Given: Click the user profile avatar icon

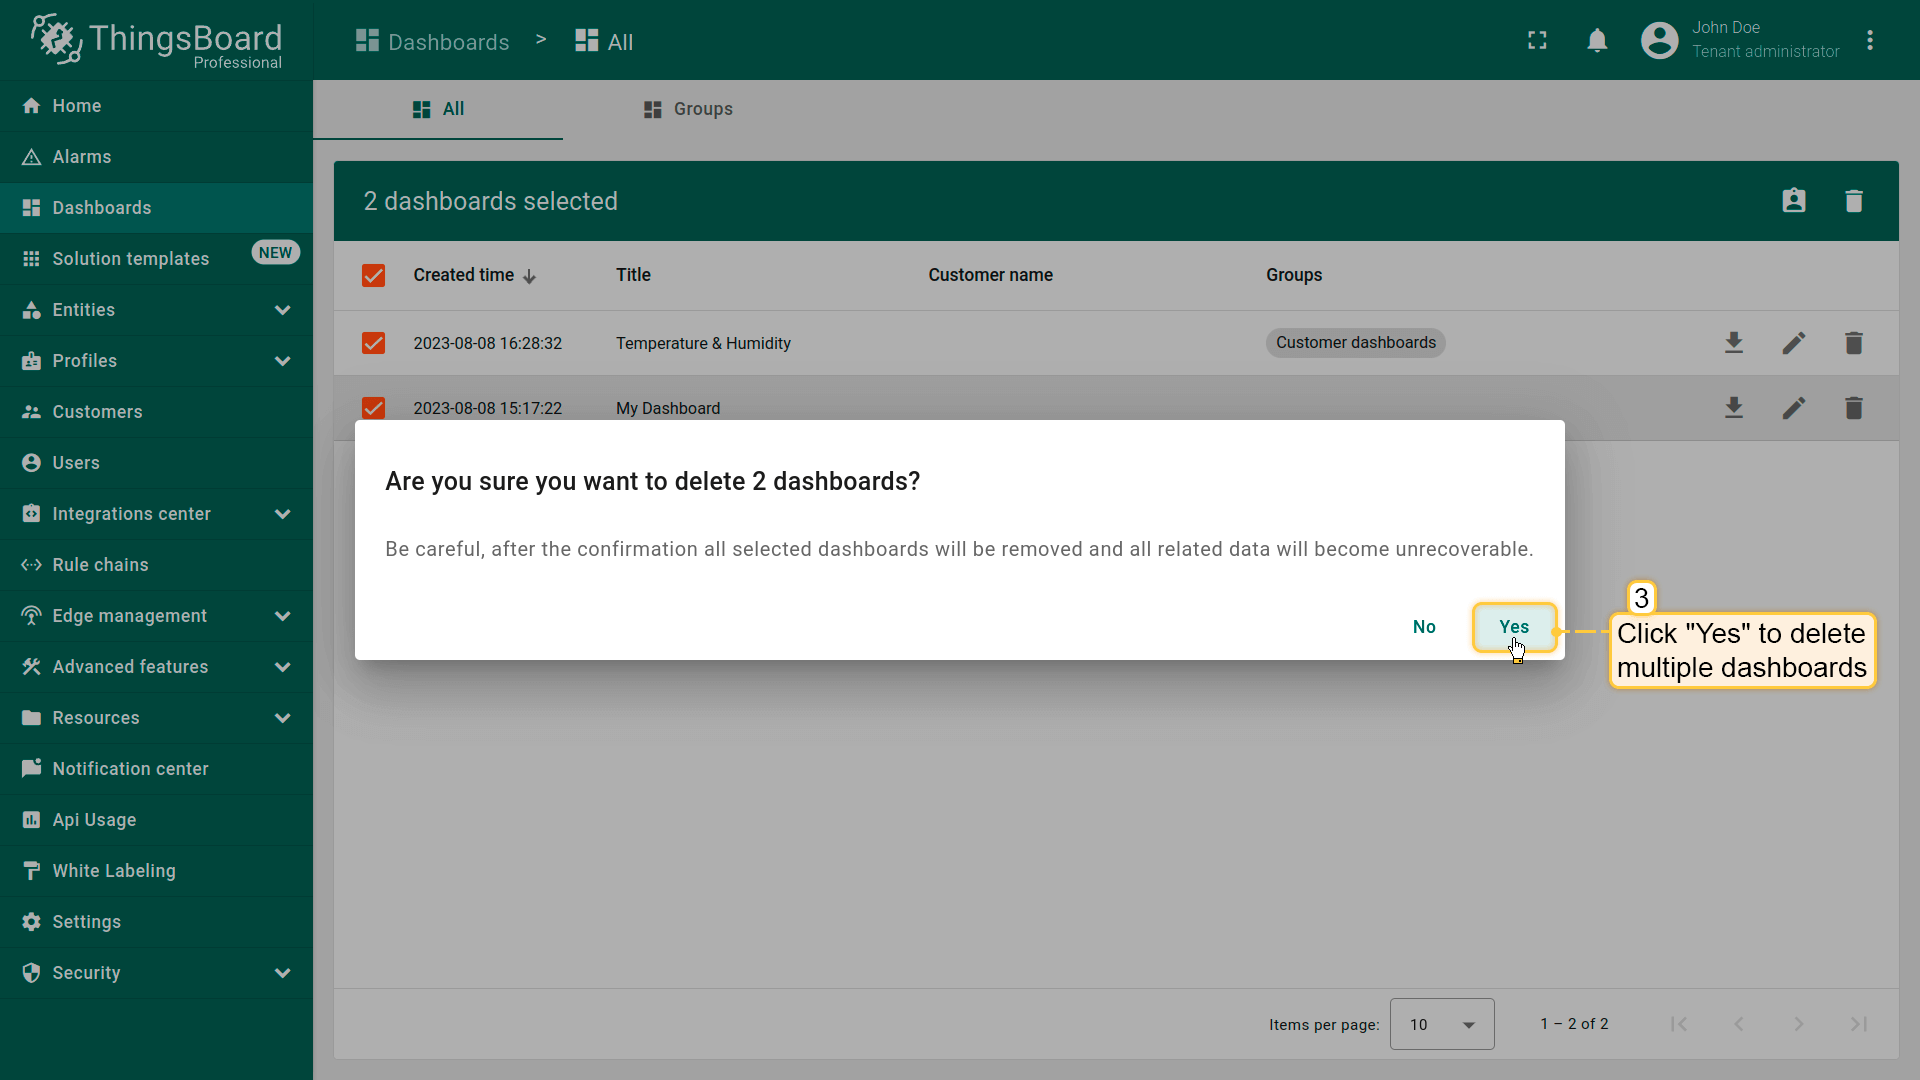Looking at the screenshot, I should (1659, 40).
